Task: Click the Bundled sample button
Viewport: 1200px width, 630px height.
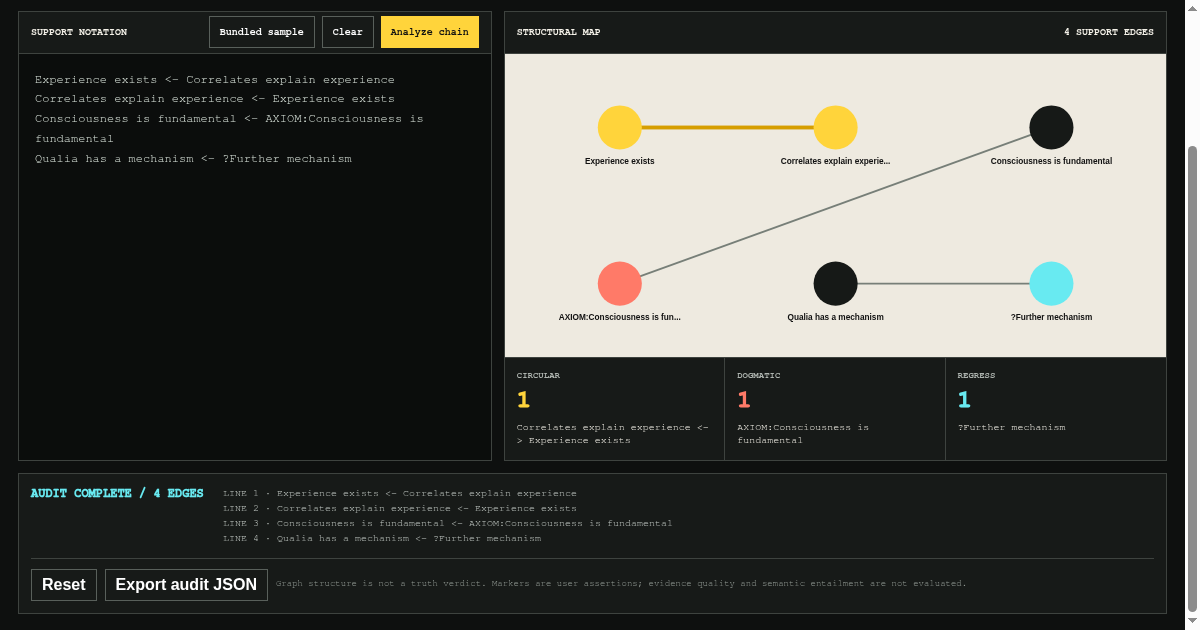Action: (262, 32)
